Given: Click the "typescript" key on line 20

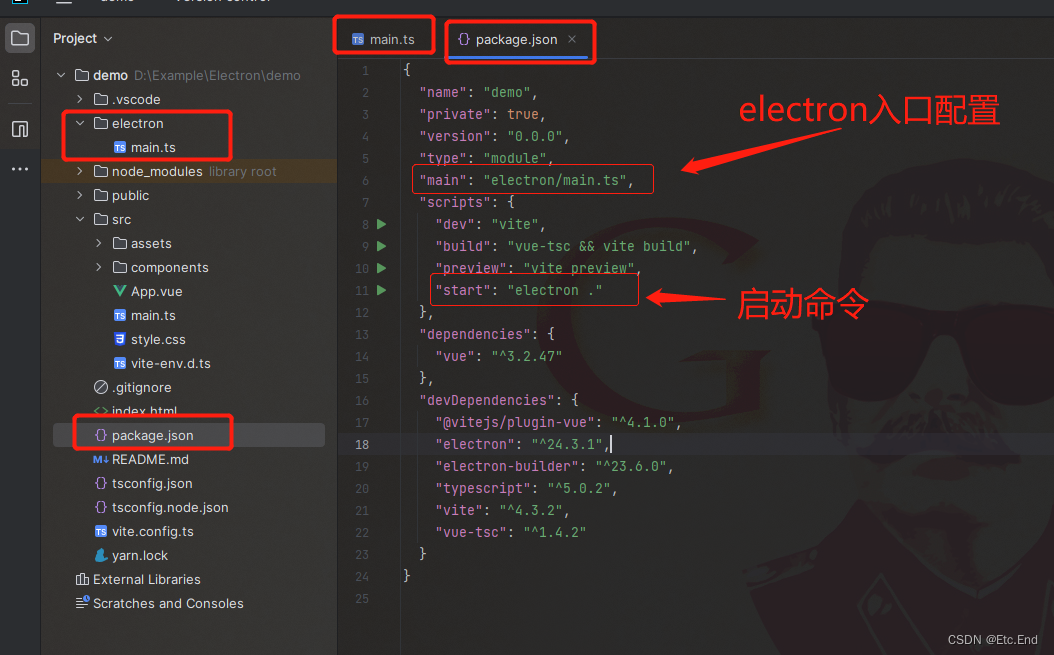Looking at the screenshot, I should coord(483,488).
